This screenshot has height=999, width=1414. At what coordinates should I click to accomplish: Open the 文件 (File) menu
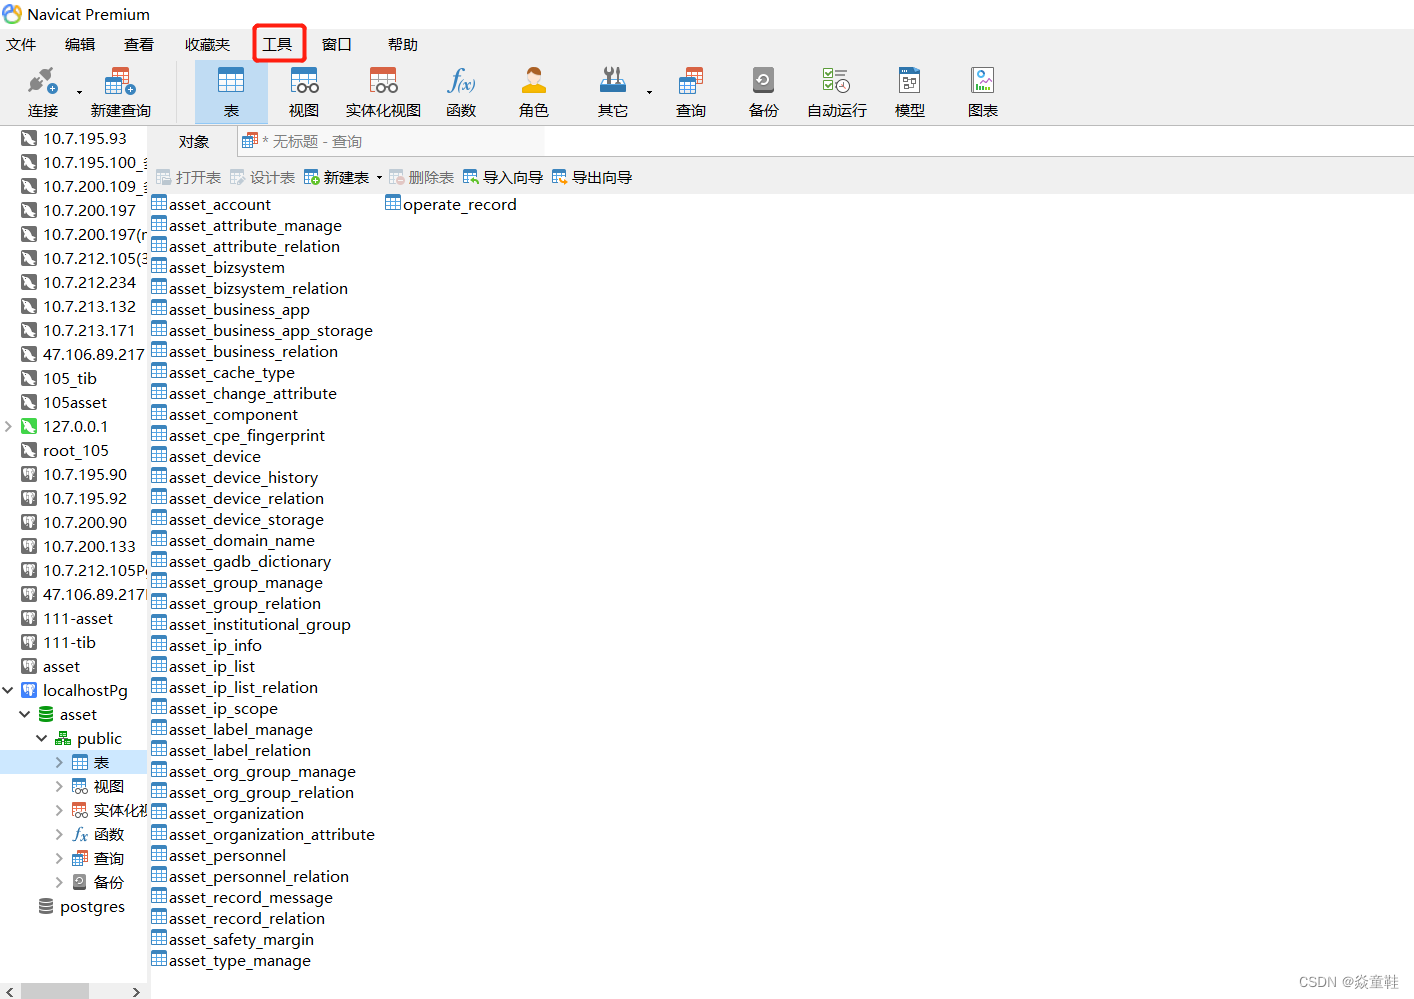[x=21, y=44]
